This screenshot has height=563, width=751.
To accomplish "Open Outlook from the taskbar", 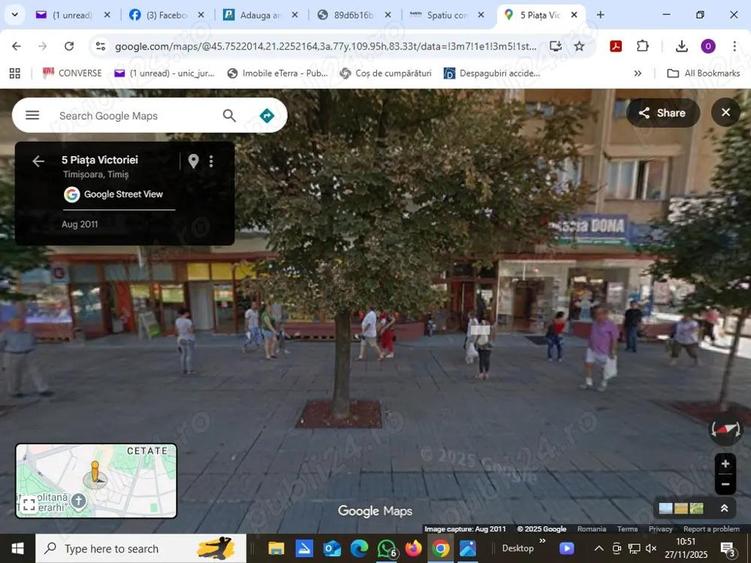I will 332,549.
